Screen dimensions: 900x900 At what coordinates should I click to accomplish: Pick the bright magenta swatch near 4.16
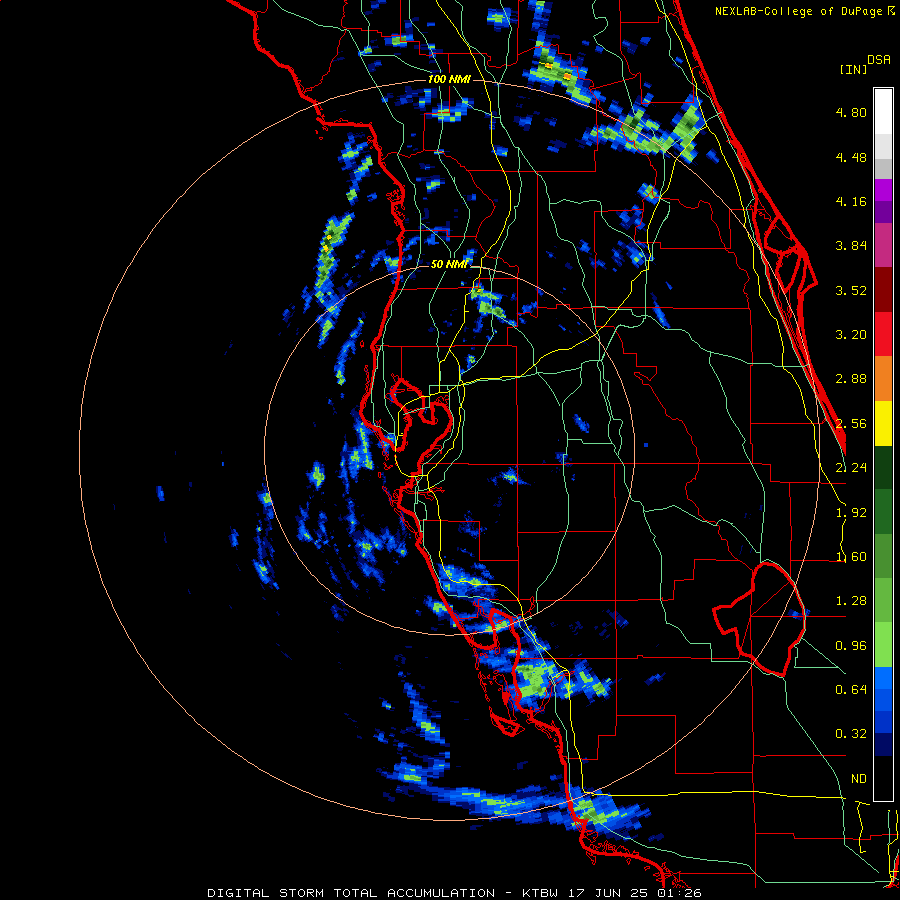coord(883,190)
